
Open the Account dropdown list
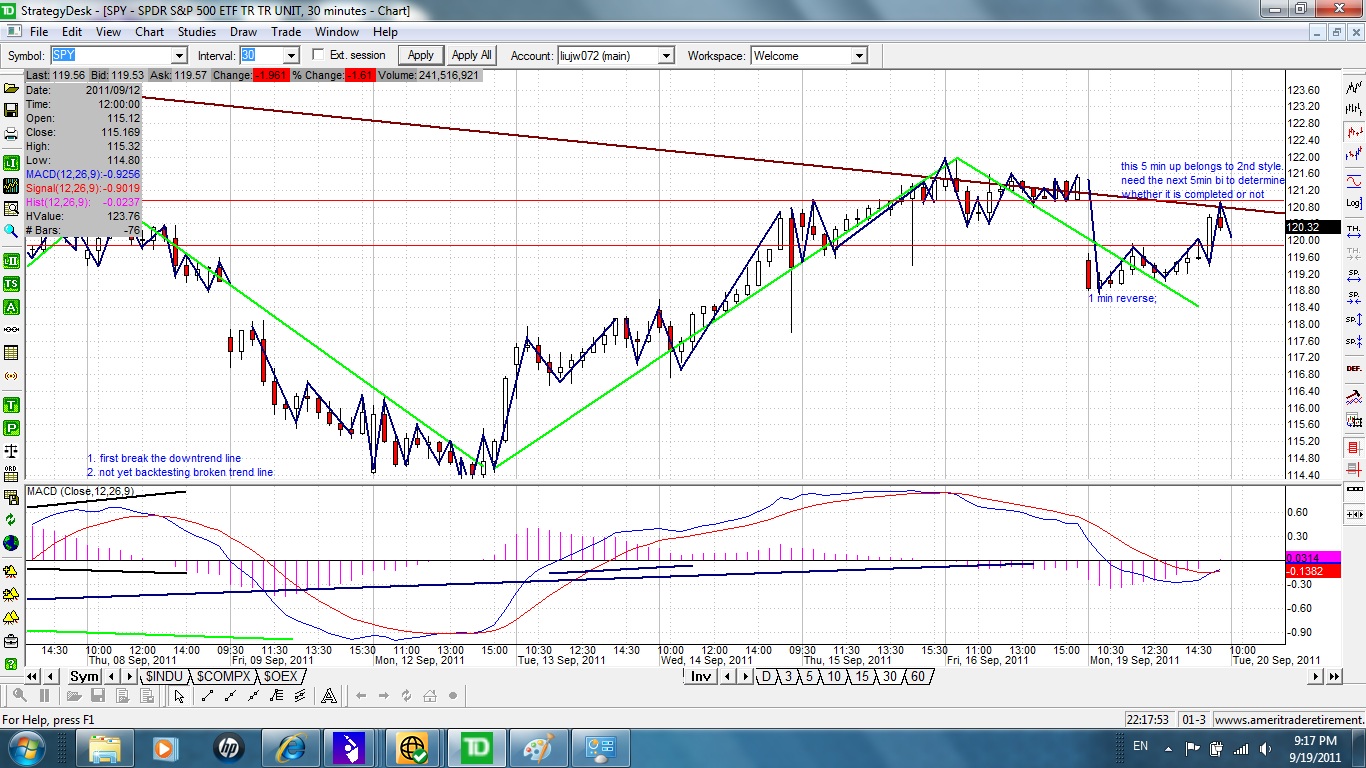point(666,56)
